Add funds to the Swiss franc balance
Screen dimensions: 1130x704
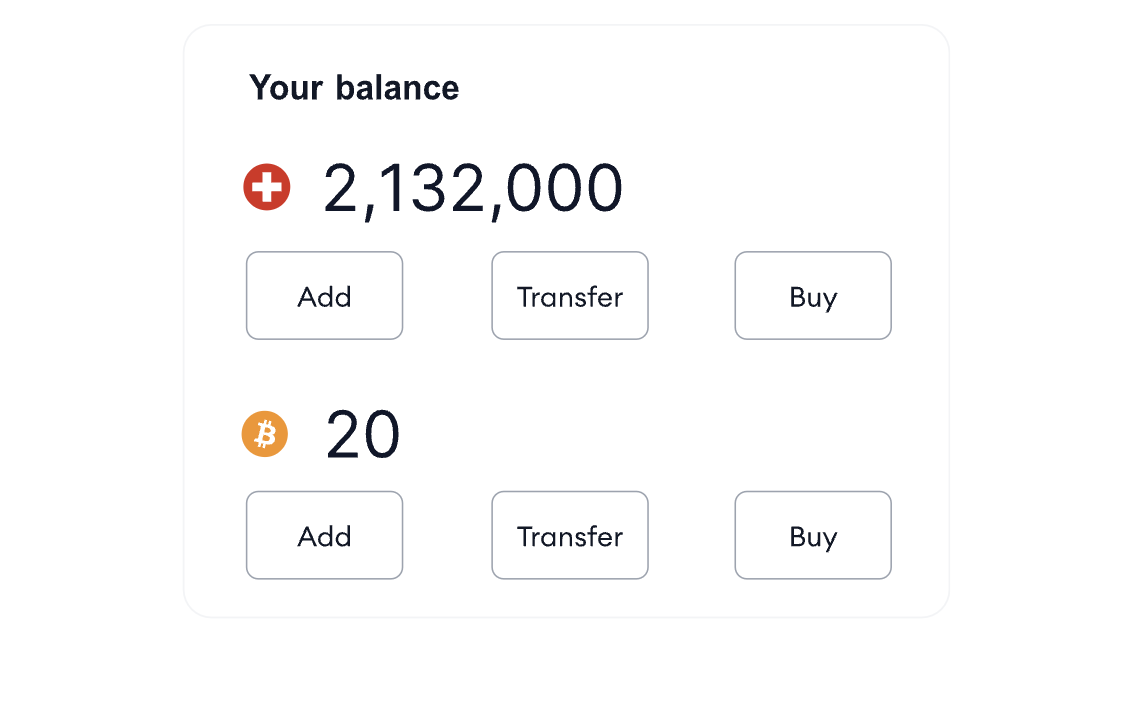coord(324,296)
